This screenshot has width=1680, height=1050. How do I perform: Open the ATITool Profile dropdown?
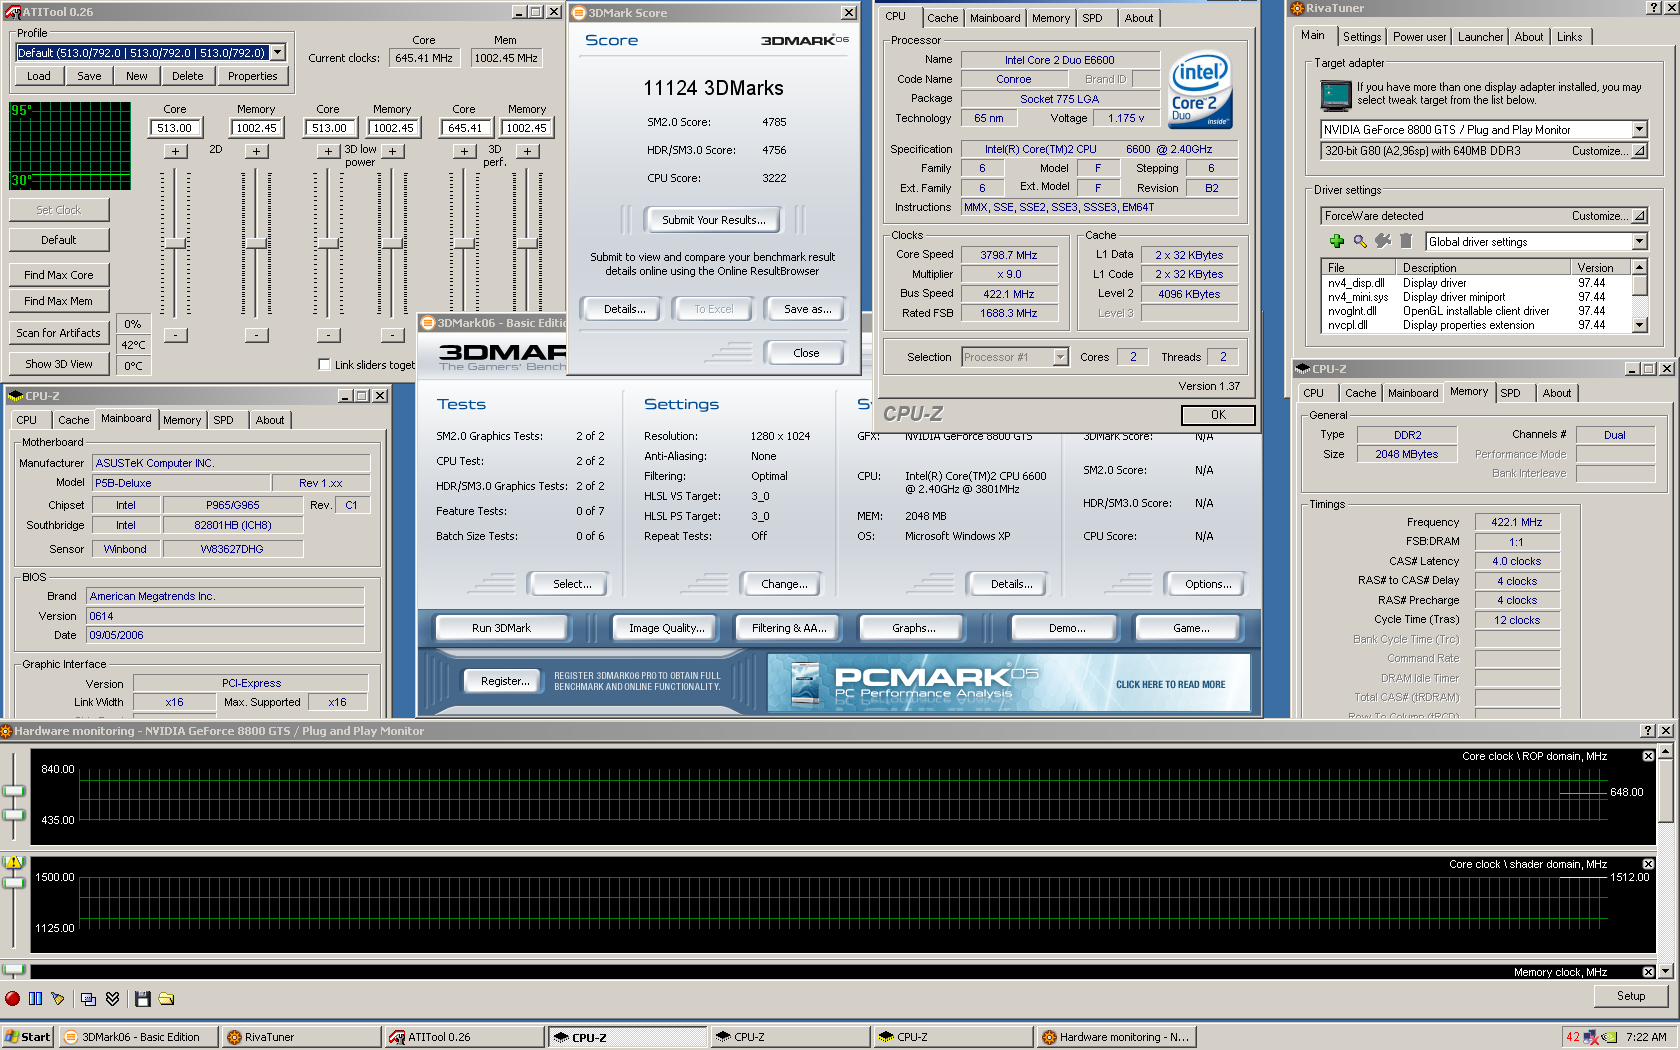point(278,53)
